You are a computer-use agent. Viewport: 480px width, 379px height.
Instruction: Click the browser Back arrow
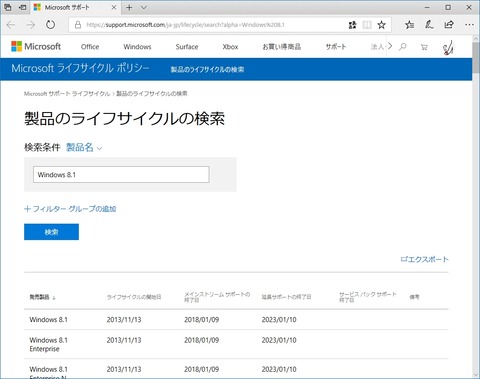click(11, 25)
